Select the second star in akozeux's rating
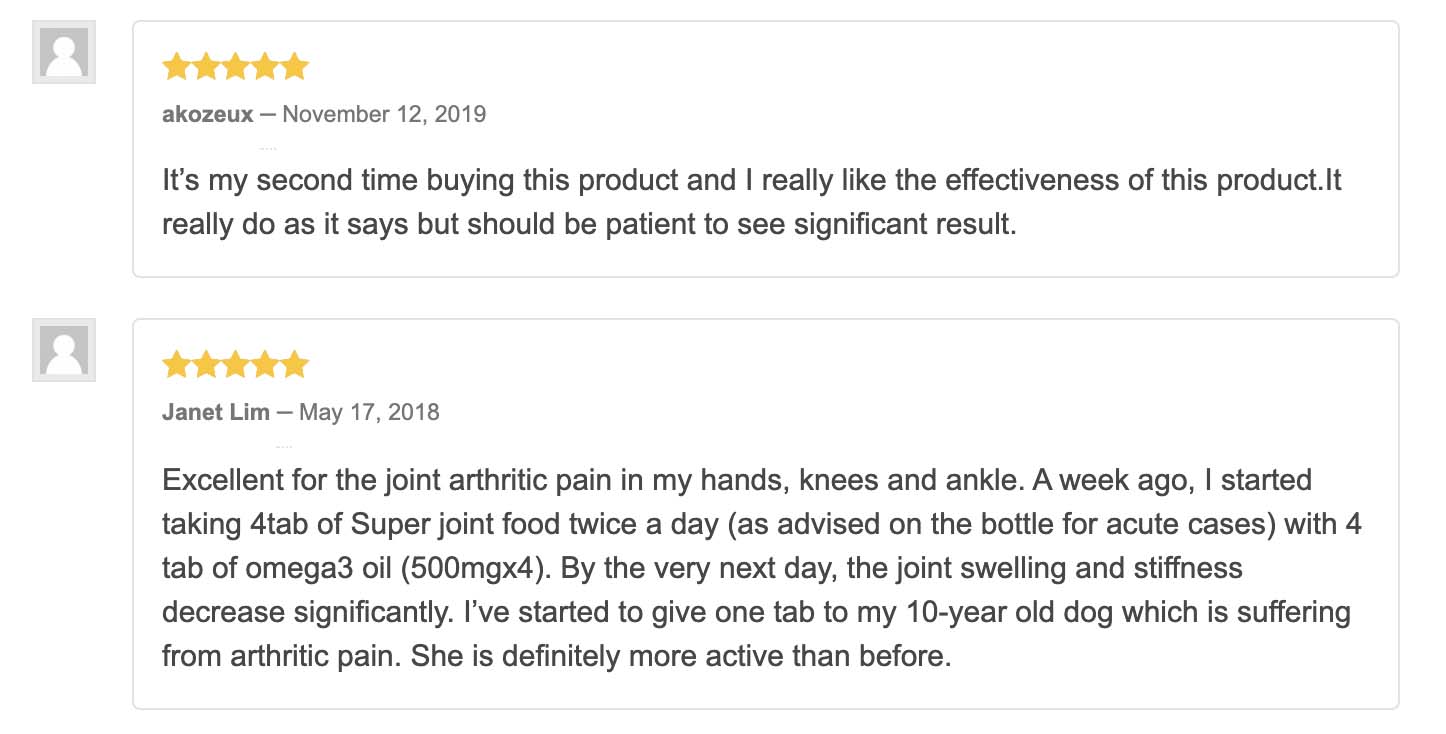The height and width of the screenshot is (734, 1446). [x=206, y=67]
